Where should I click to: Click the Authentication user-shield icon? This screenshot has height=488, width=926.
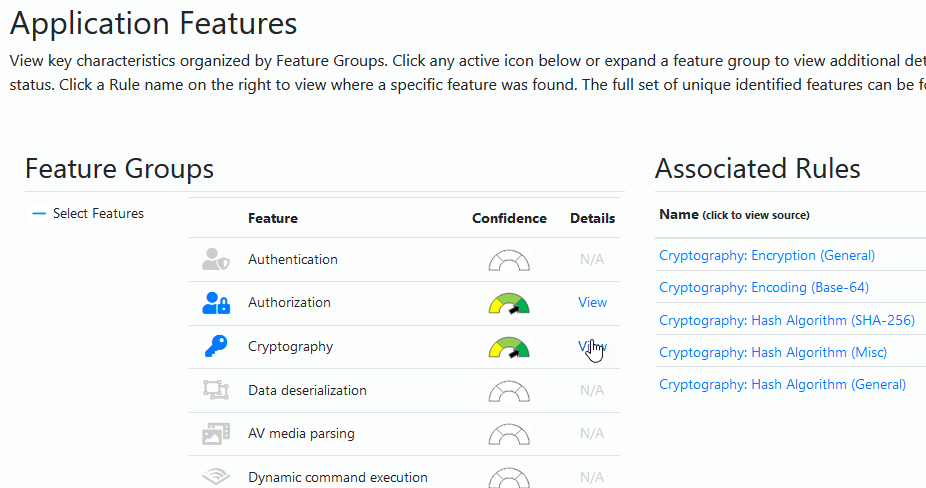point(216,260)
